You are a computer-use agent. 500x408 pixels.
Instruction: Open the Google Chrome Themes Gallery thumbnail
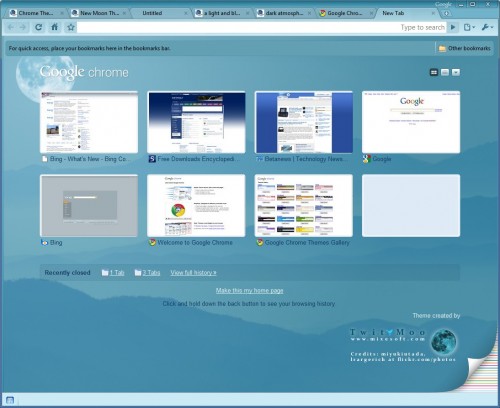(304, 206)
